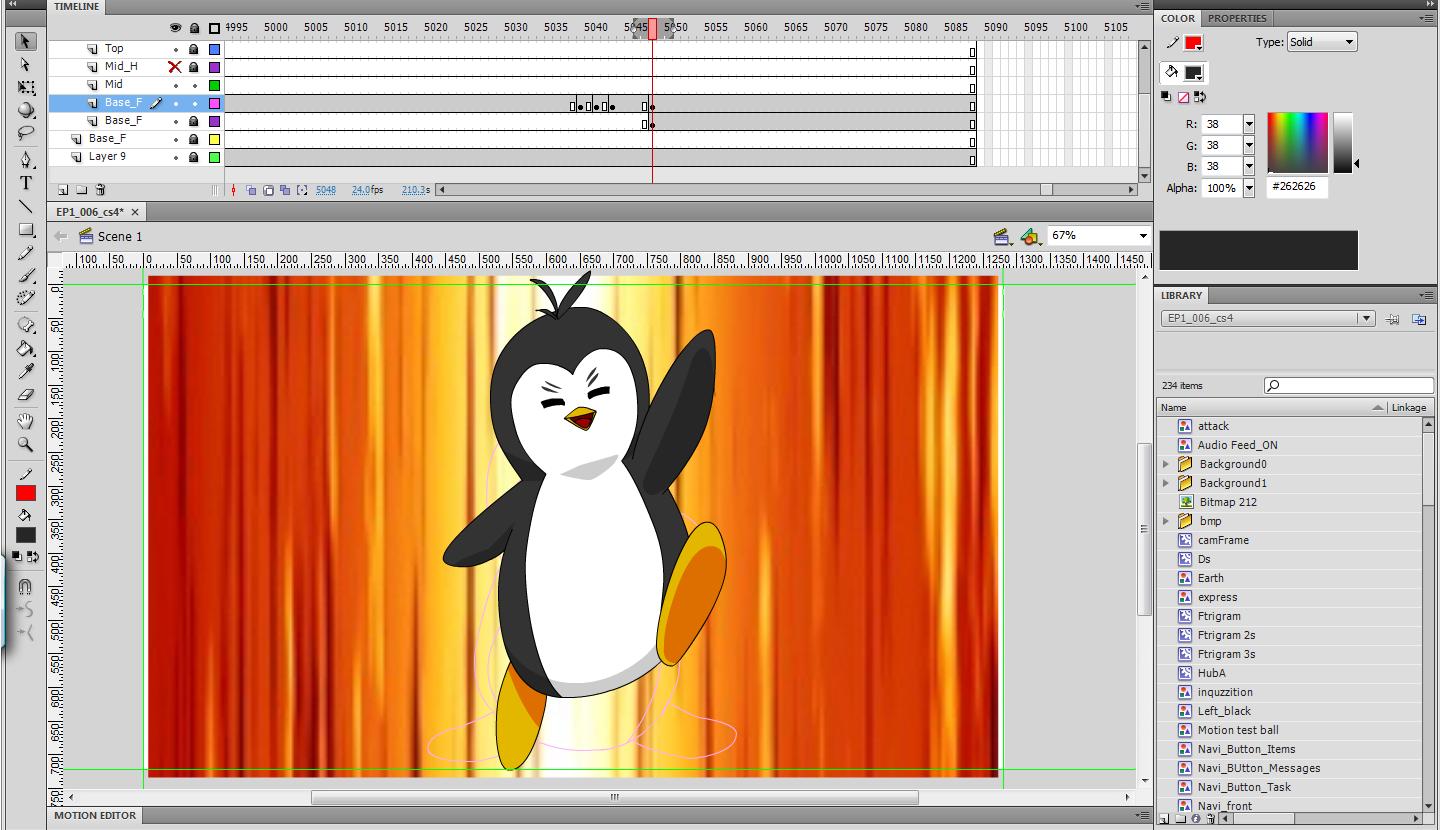1440x830 pixels.
Task: Click the Timeline panel tab
Action: (77, 6)
